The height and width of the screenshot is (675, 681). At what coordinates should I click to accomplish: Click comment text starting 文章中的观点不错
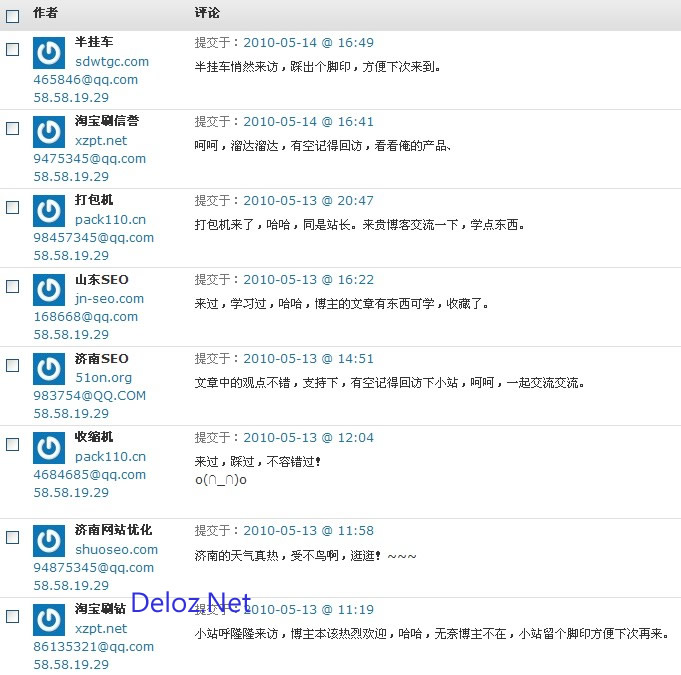click(390, 383)
